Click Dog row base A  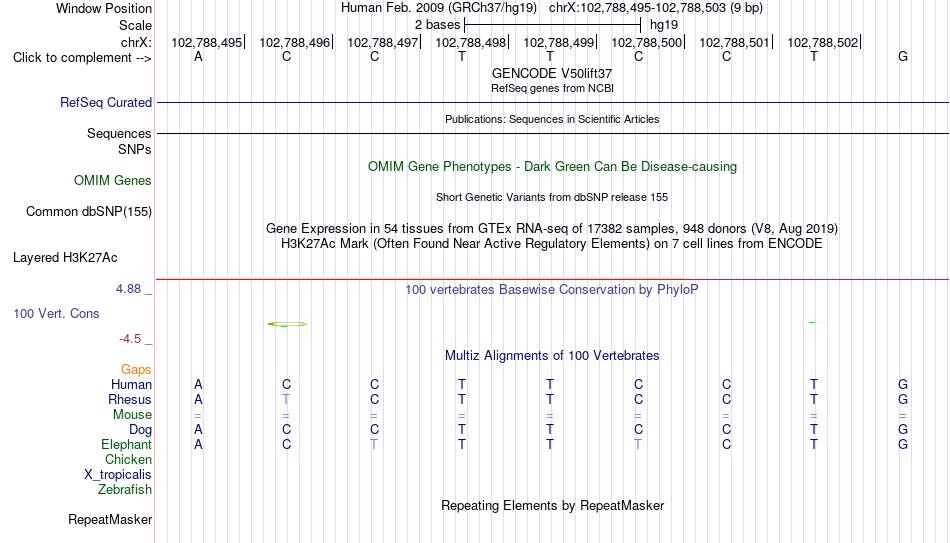[198, 430]
